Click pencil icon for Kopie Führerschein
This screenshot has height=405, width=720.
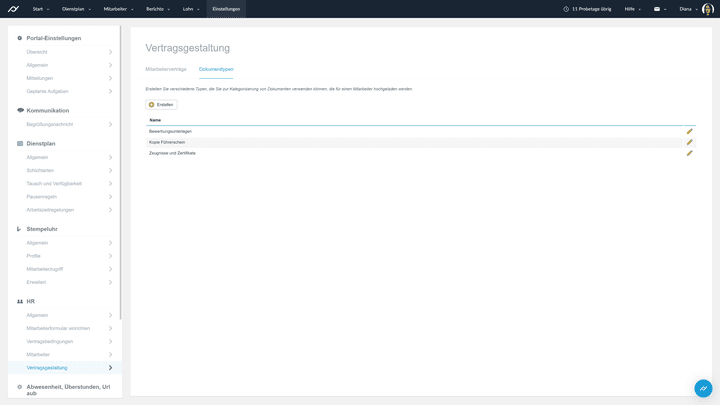pyautogui.click(x=689, y=142)
